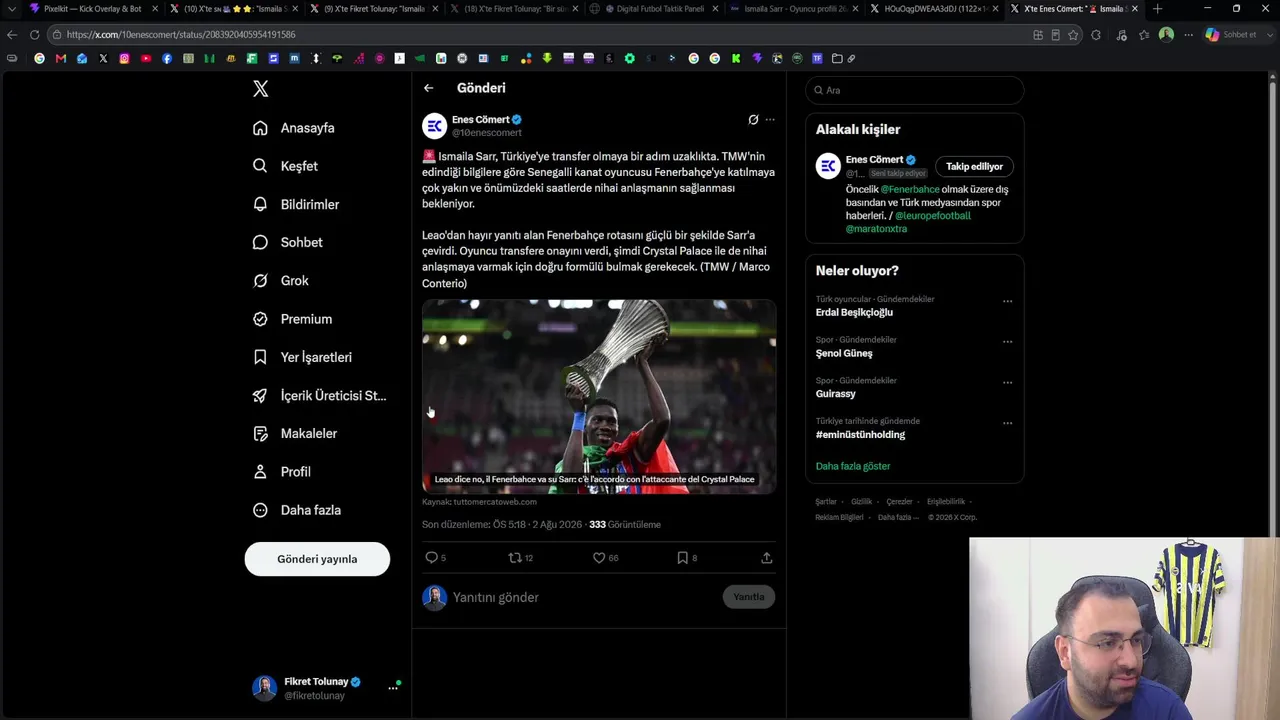The width and height of the screenshot is (1280, 720).
Task: Open Enes Cömert's avatar on the post
Action: point(434,126)
